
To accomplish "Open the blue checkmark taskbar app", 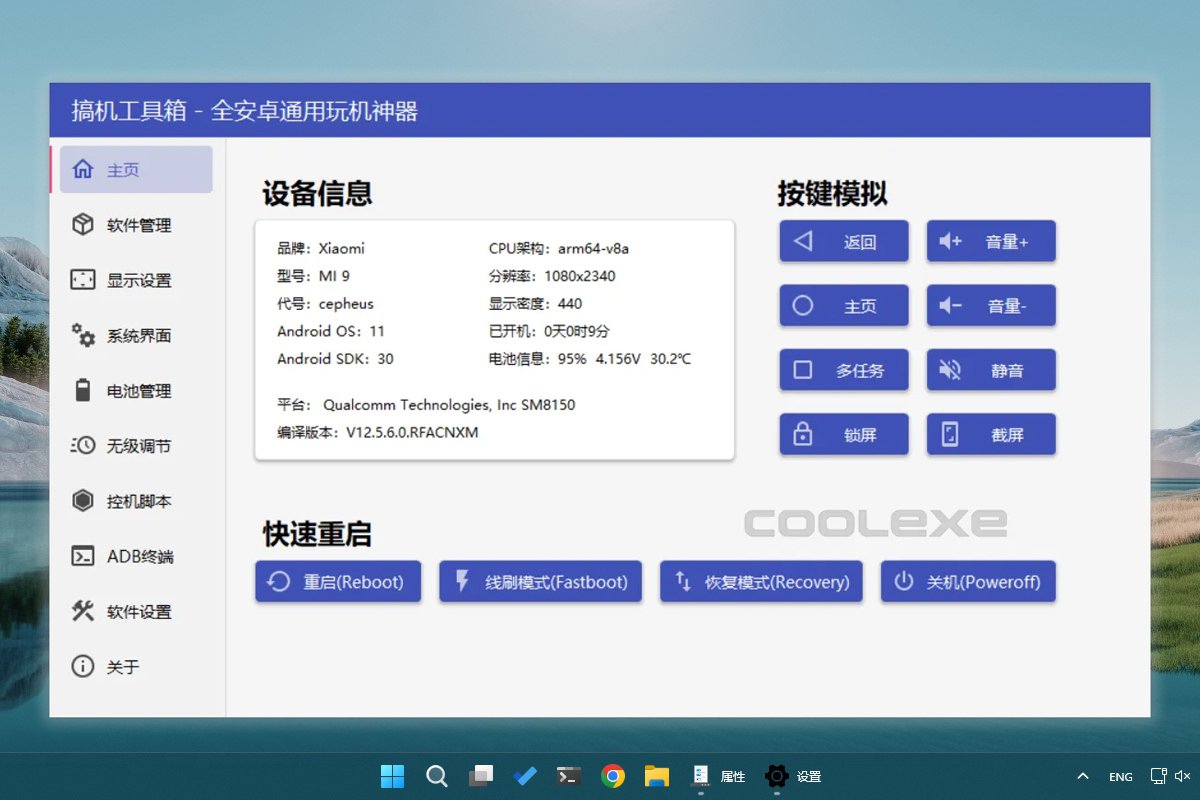I will tap(525, 776).
